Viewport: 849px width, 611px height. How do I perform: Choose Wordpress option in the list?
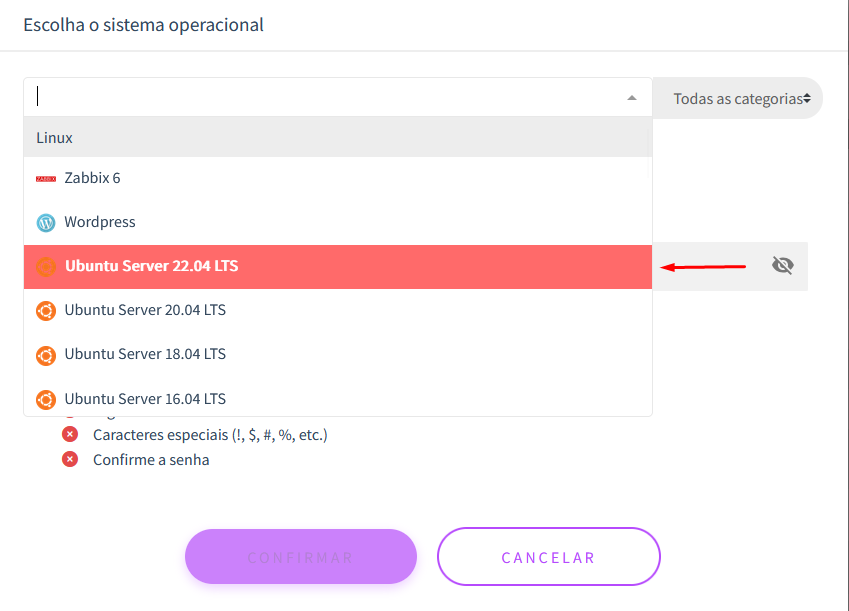click(338, 222)
